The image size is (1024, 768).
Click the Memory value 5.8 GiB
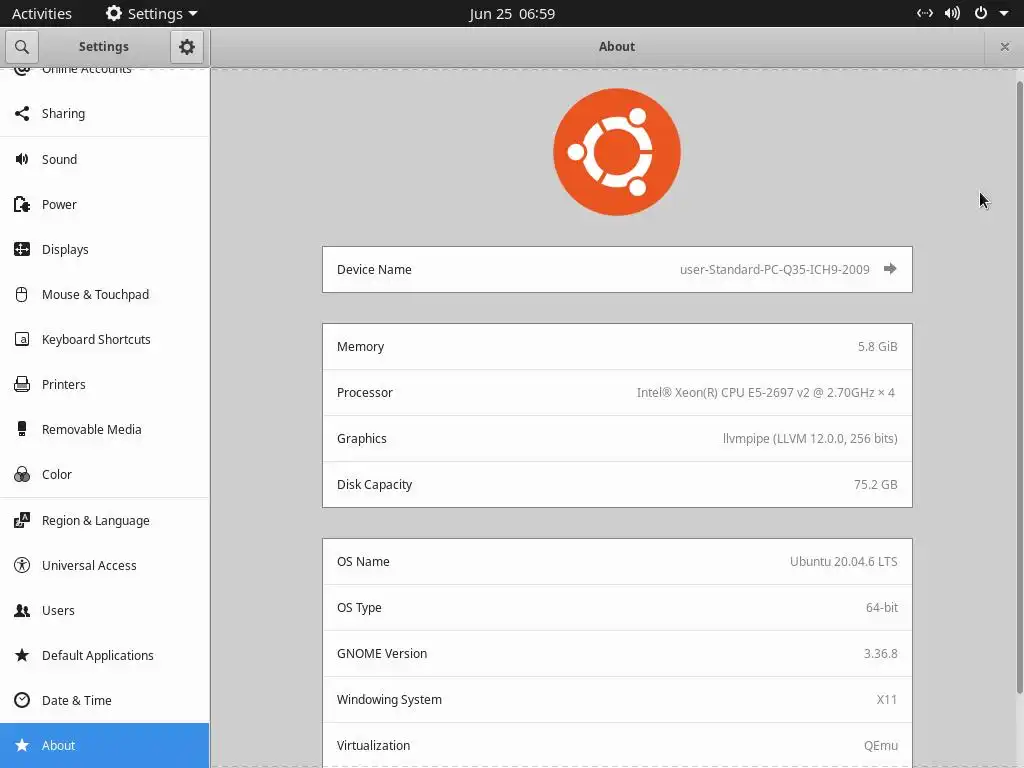[877, 346]
